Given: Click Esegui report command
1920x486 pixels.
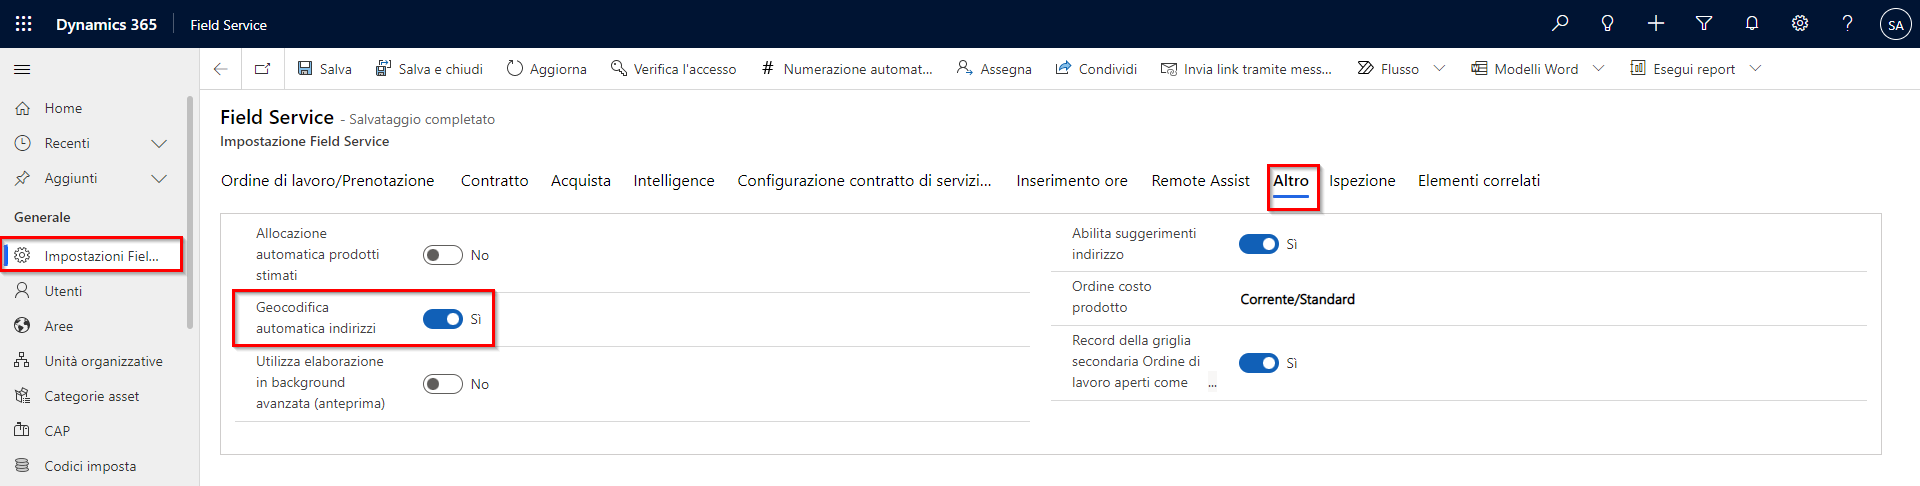Looking at the screenshot, I should click(x=1683, y=69).
